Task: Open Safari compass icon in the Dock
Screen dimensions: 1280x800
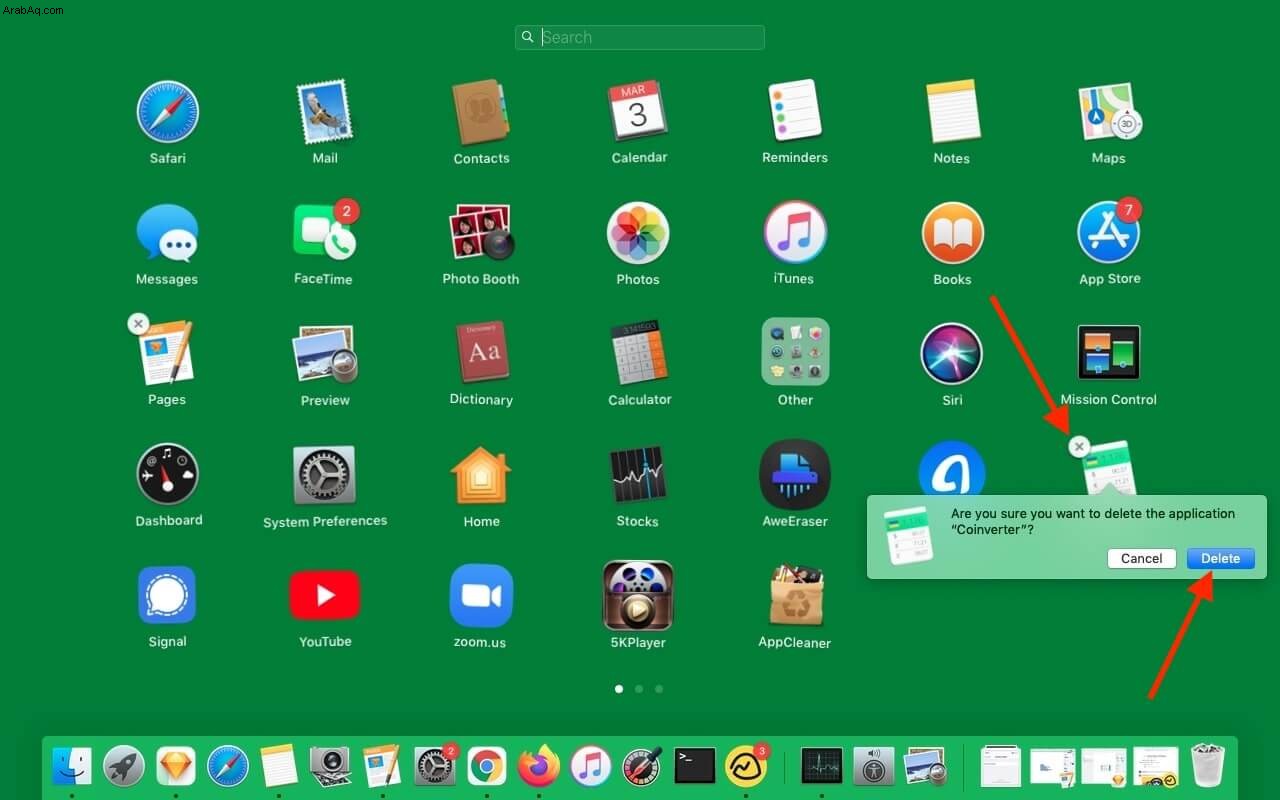Action: [x=228, y=767]
